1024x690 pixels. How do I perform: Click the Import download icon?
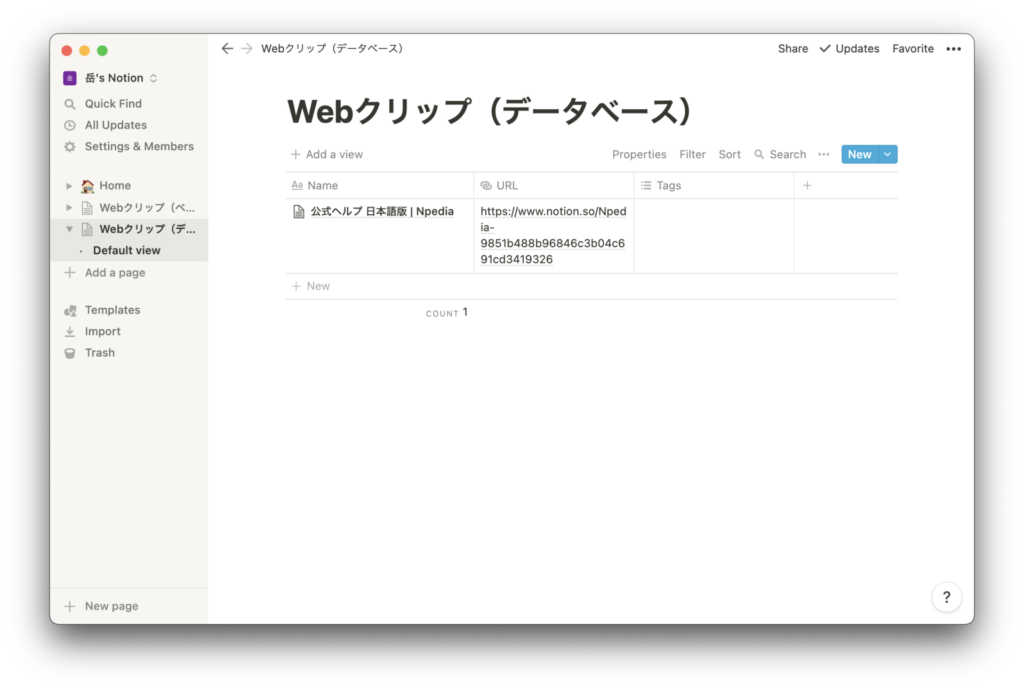[x=70, y=332]
